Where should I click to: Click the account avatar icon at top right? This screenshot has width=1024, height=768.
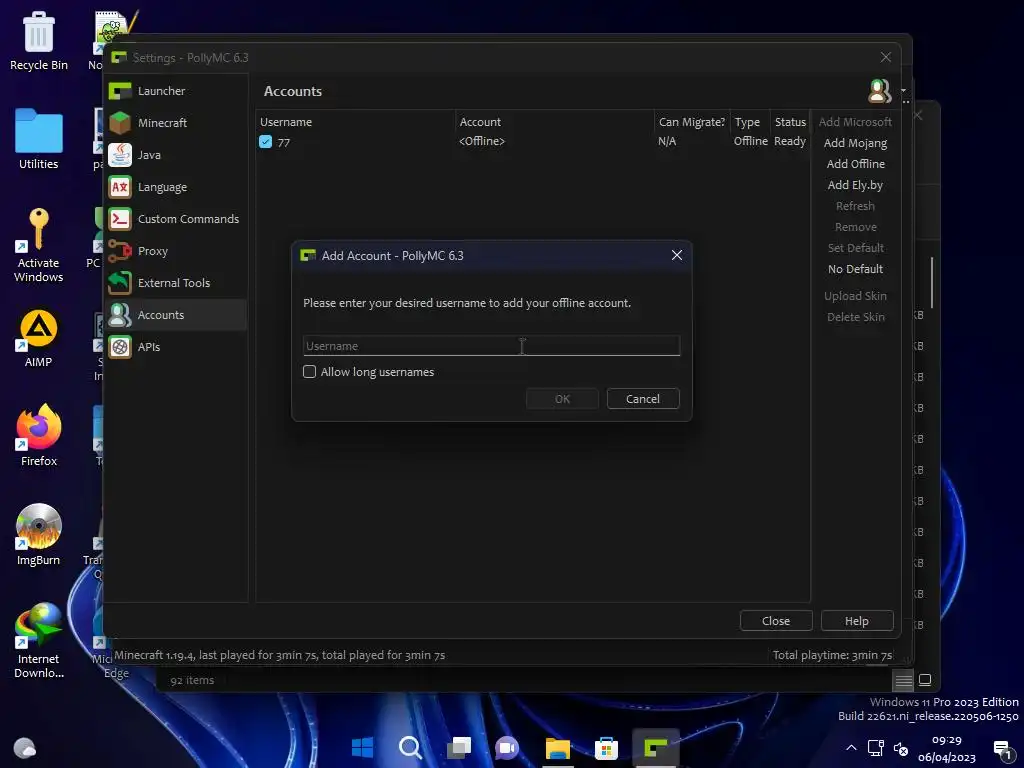pyautogui.click(x=880, y=91)
